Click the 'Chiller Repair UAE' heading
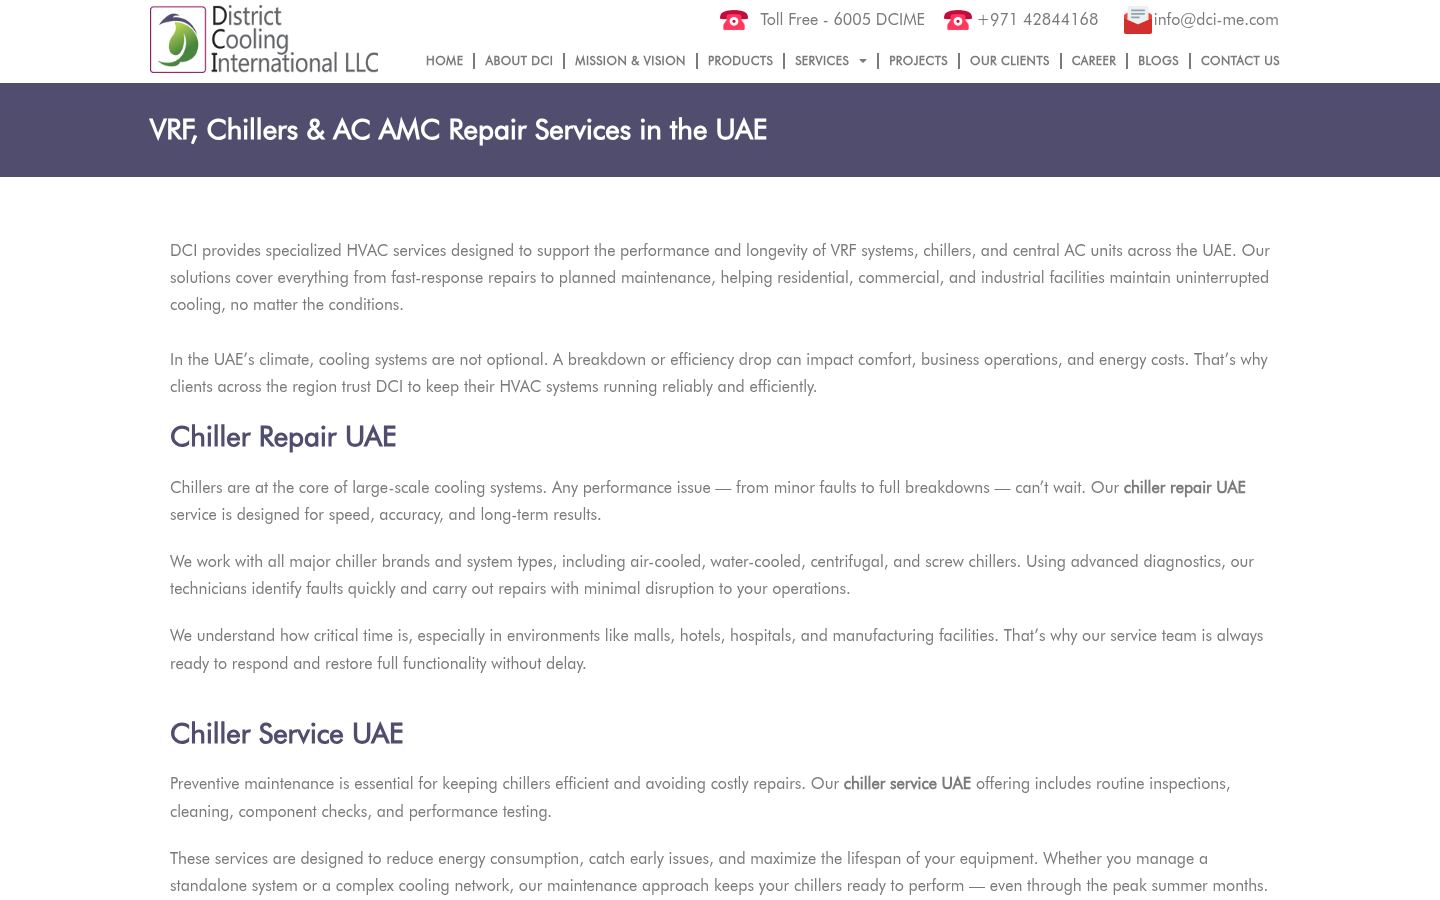The width and height of the screenshot is (1440, 900). point(283,437)
